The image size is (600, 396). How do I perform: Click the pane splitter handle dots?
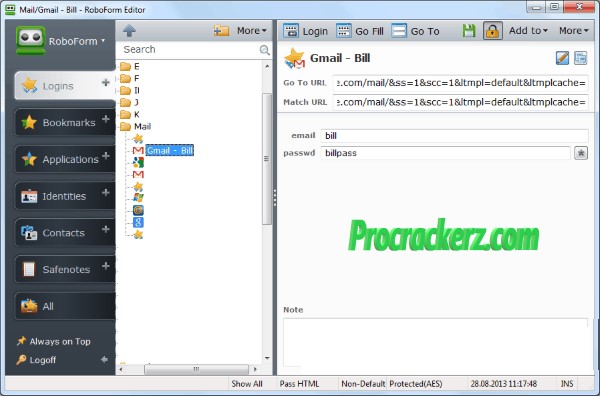pos(274,197)
